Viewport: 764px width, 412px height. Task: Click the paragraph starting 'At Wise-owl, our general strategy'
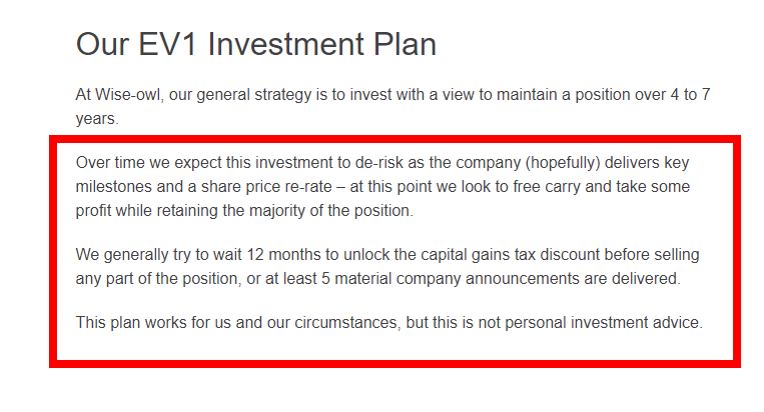(393, 106)
